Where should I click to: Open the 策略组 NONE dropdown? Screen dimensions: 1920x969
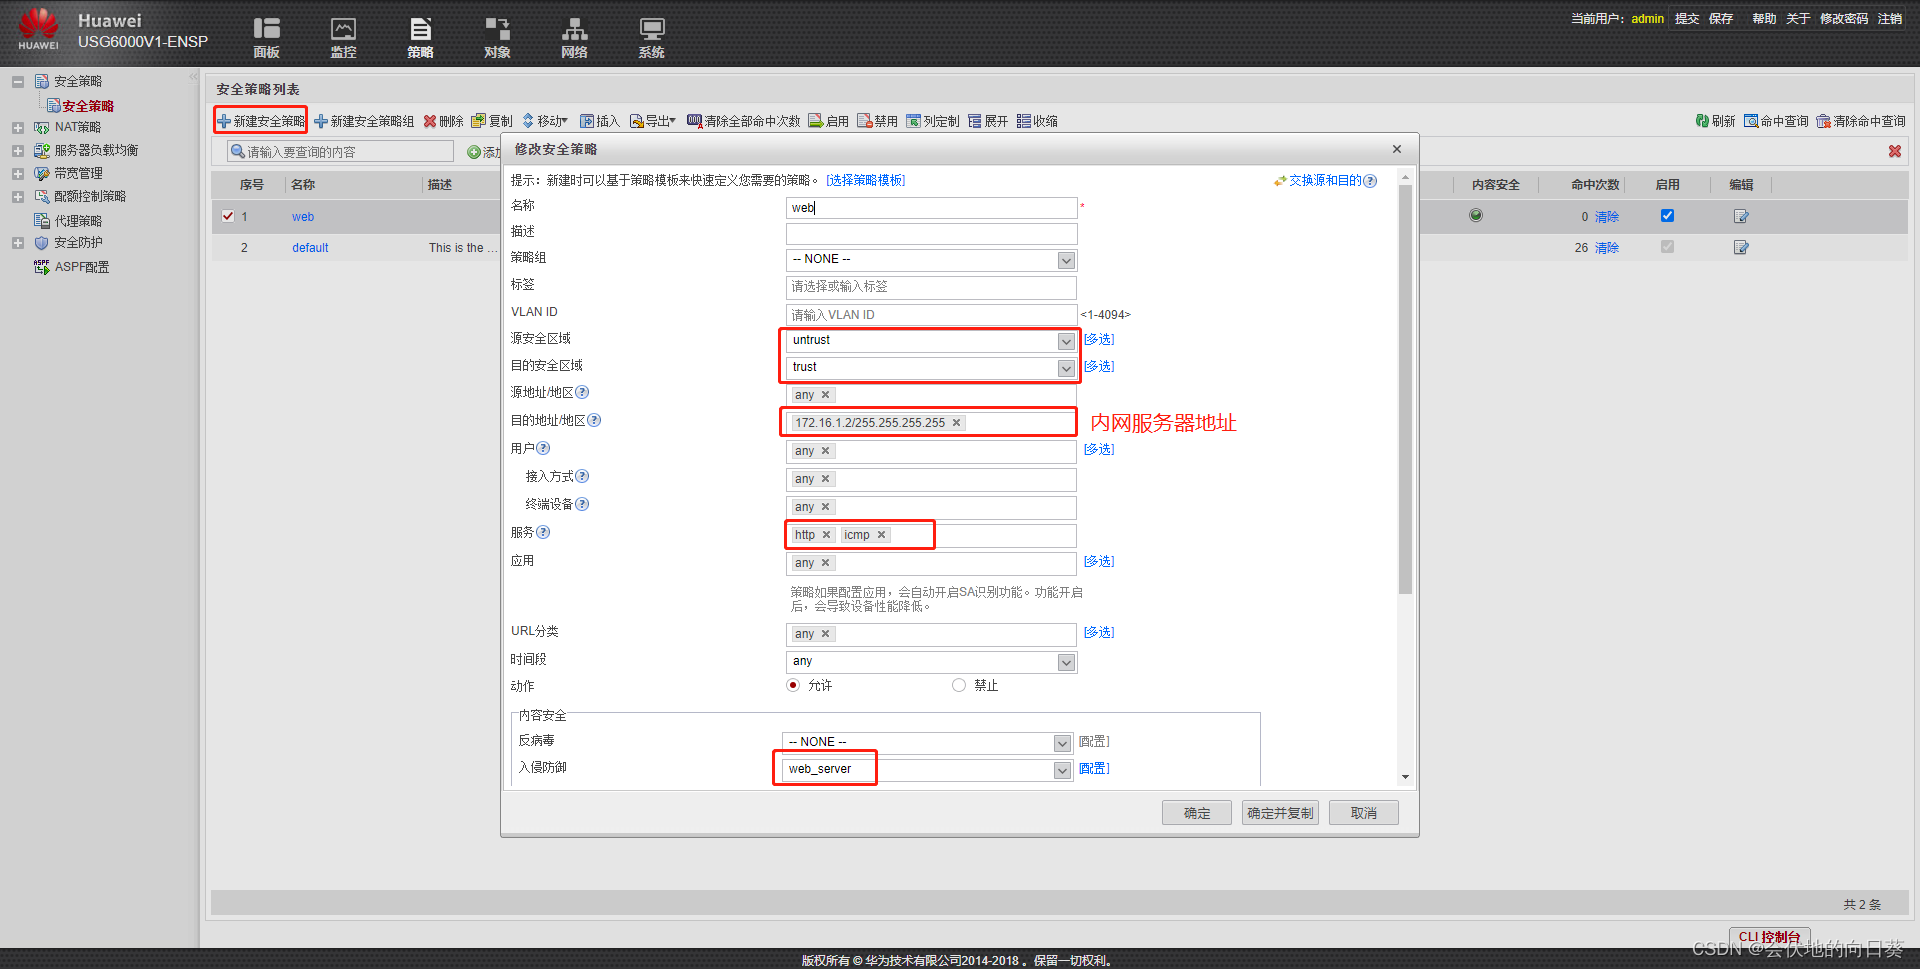click(1065, 259)
